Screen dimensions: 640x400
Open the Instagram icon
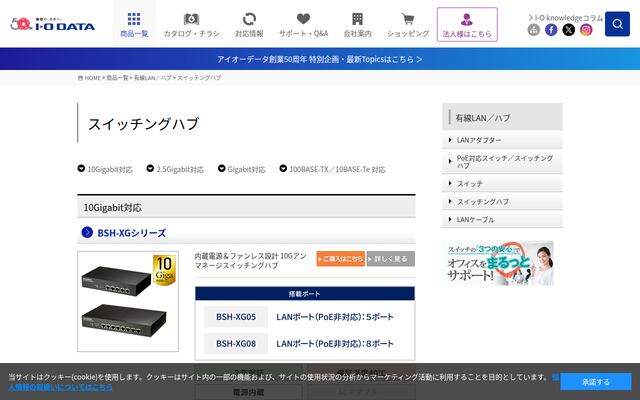click(586, 29)
